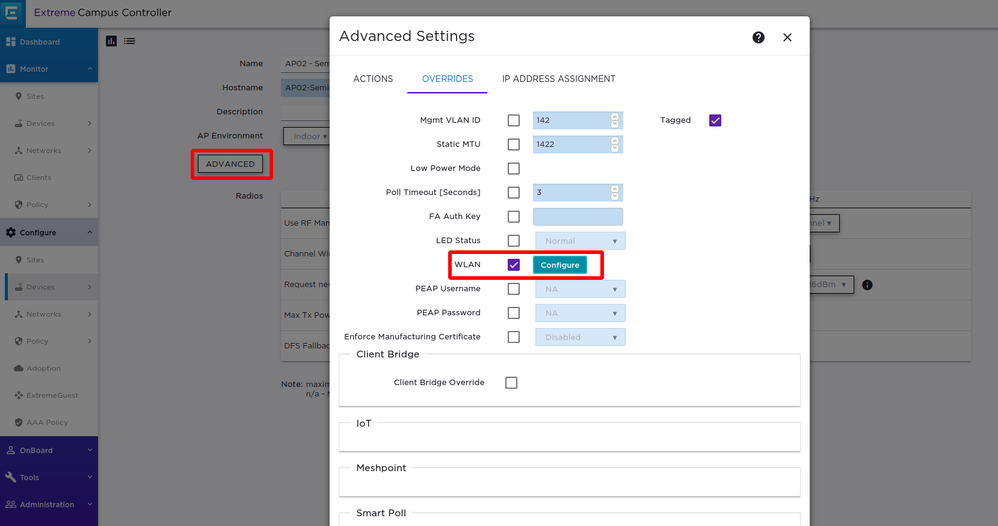Select Sites under Monitor
The image size is (998, 526).
pyautogui.click(x=49, y=96)
